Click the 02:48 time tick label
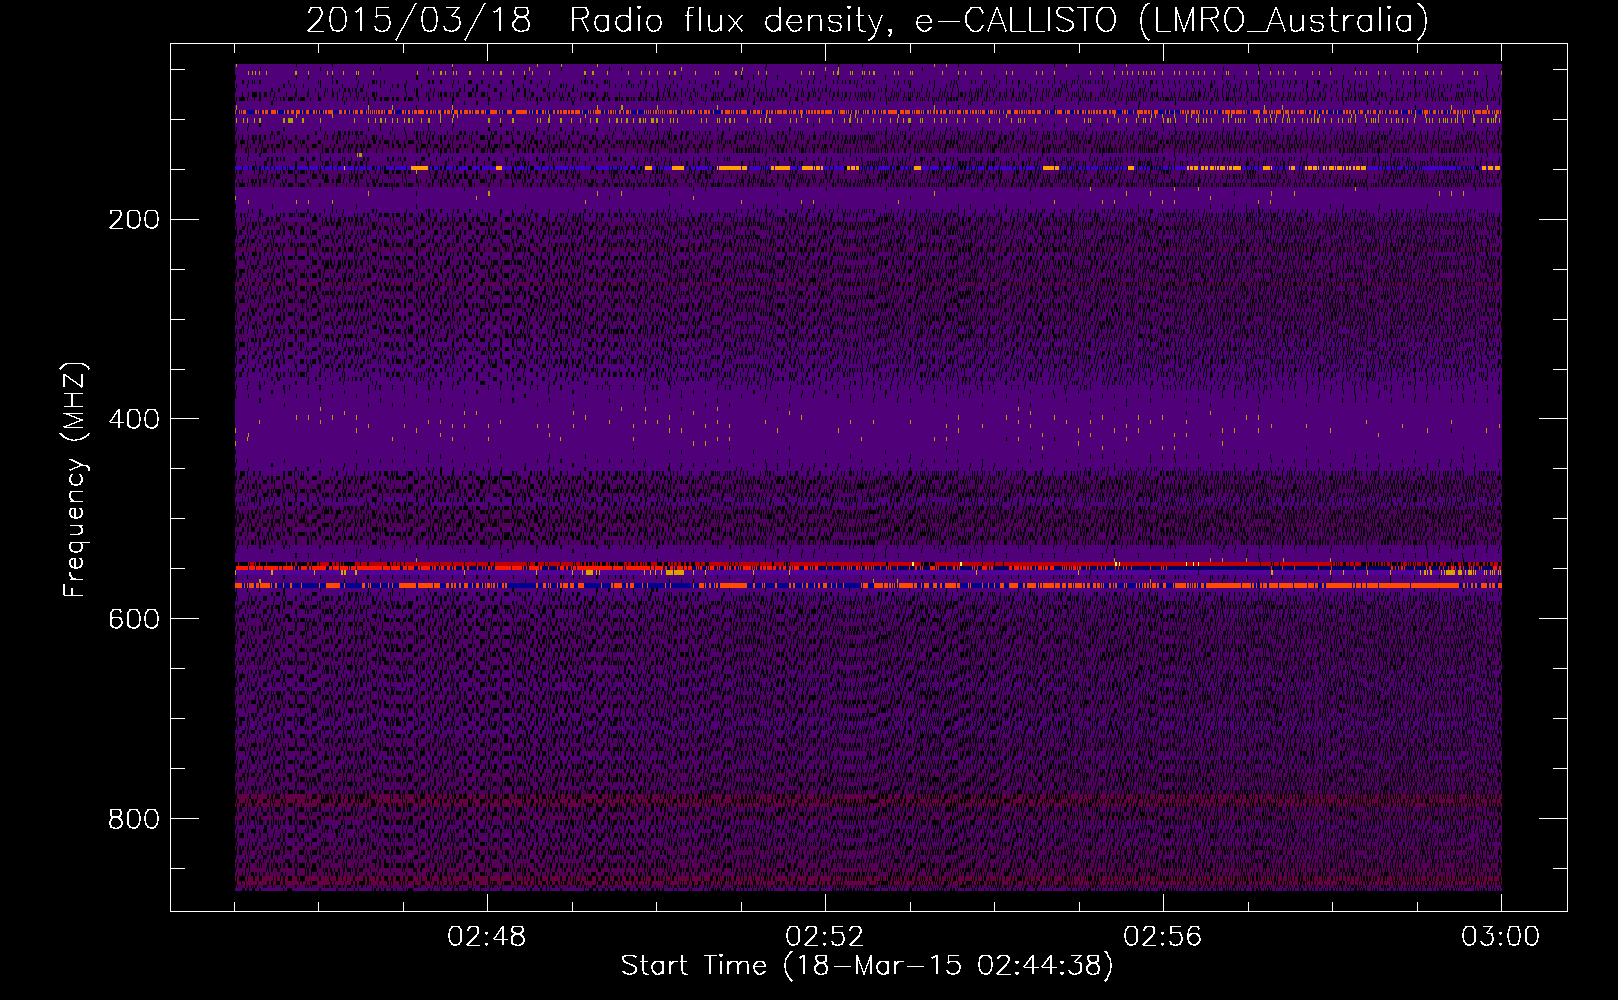 click(487, 937)
